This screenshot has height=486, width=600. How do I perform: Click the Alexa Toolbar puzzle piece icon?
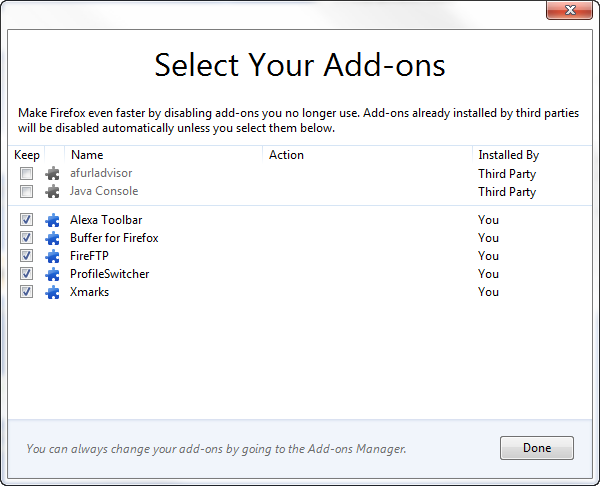[x=52, y=220]
